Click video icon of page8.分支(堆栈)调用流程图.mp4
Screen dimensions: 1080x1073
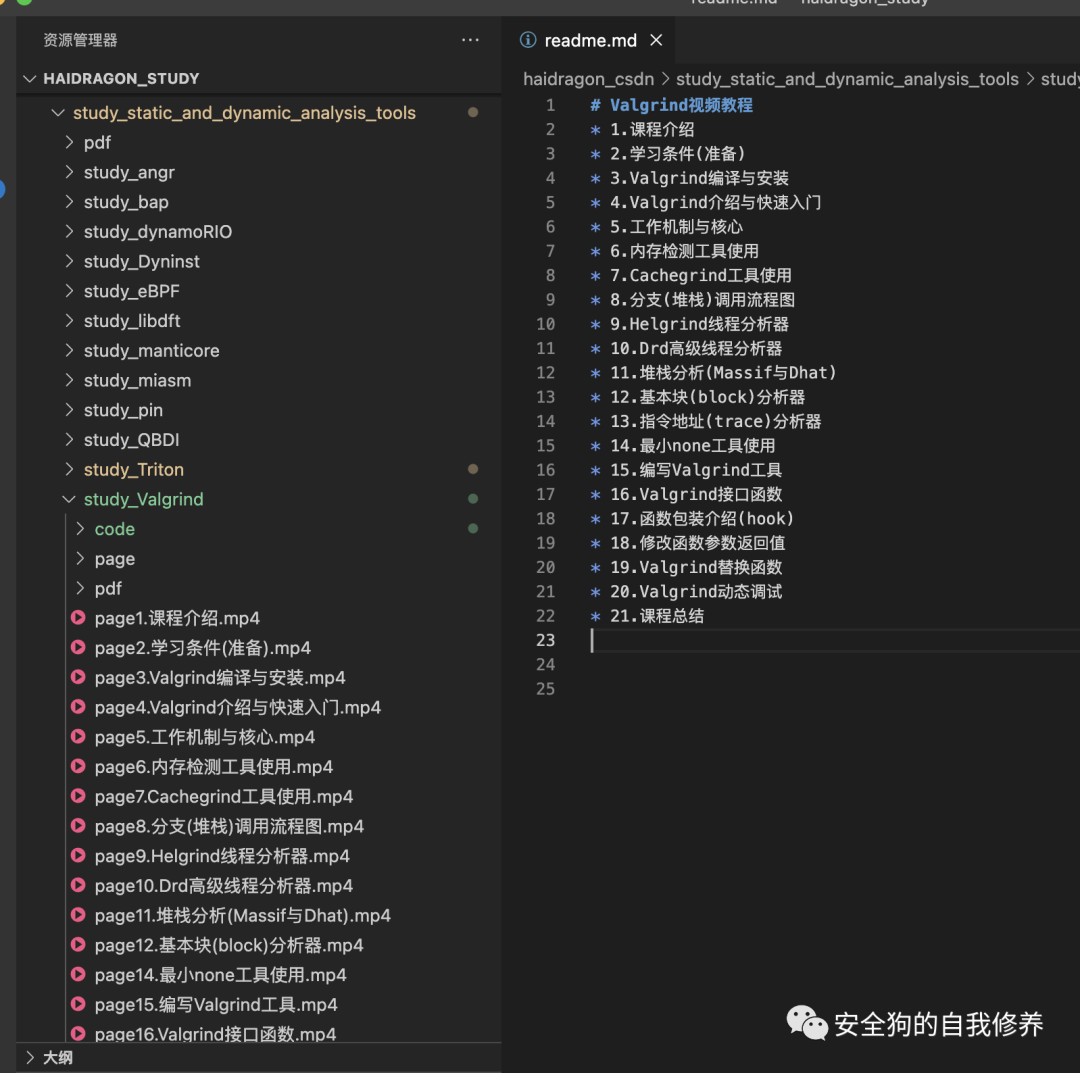(x=78, y=825)
